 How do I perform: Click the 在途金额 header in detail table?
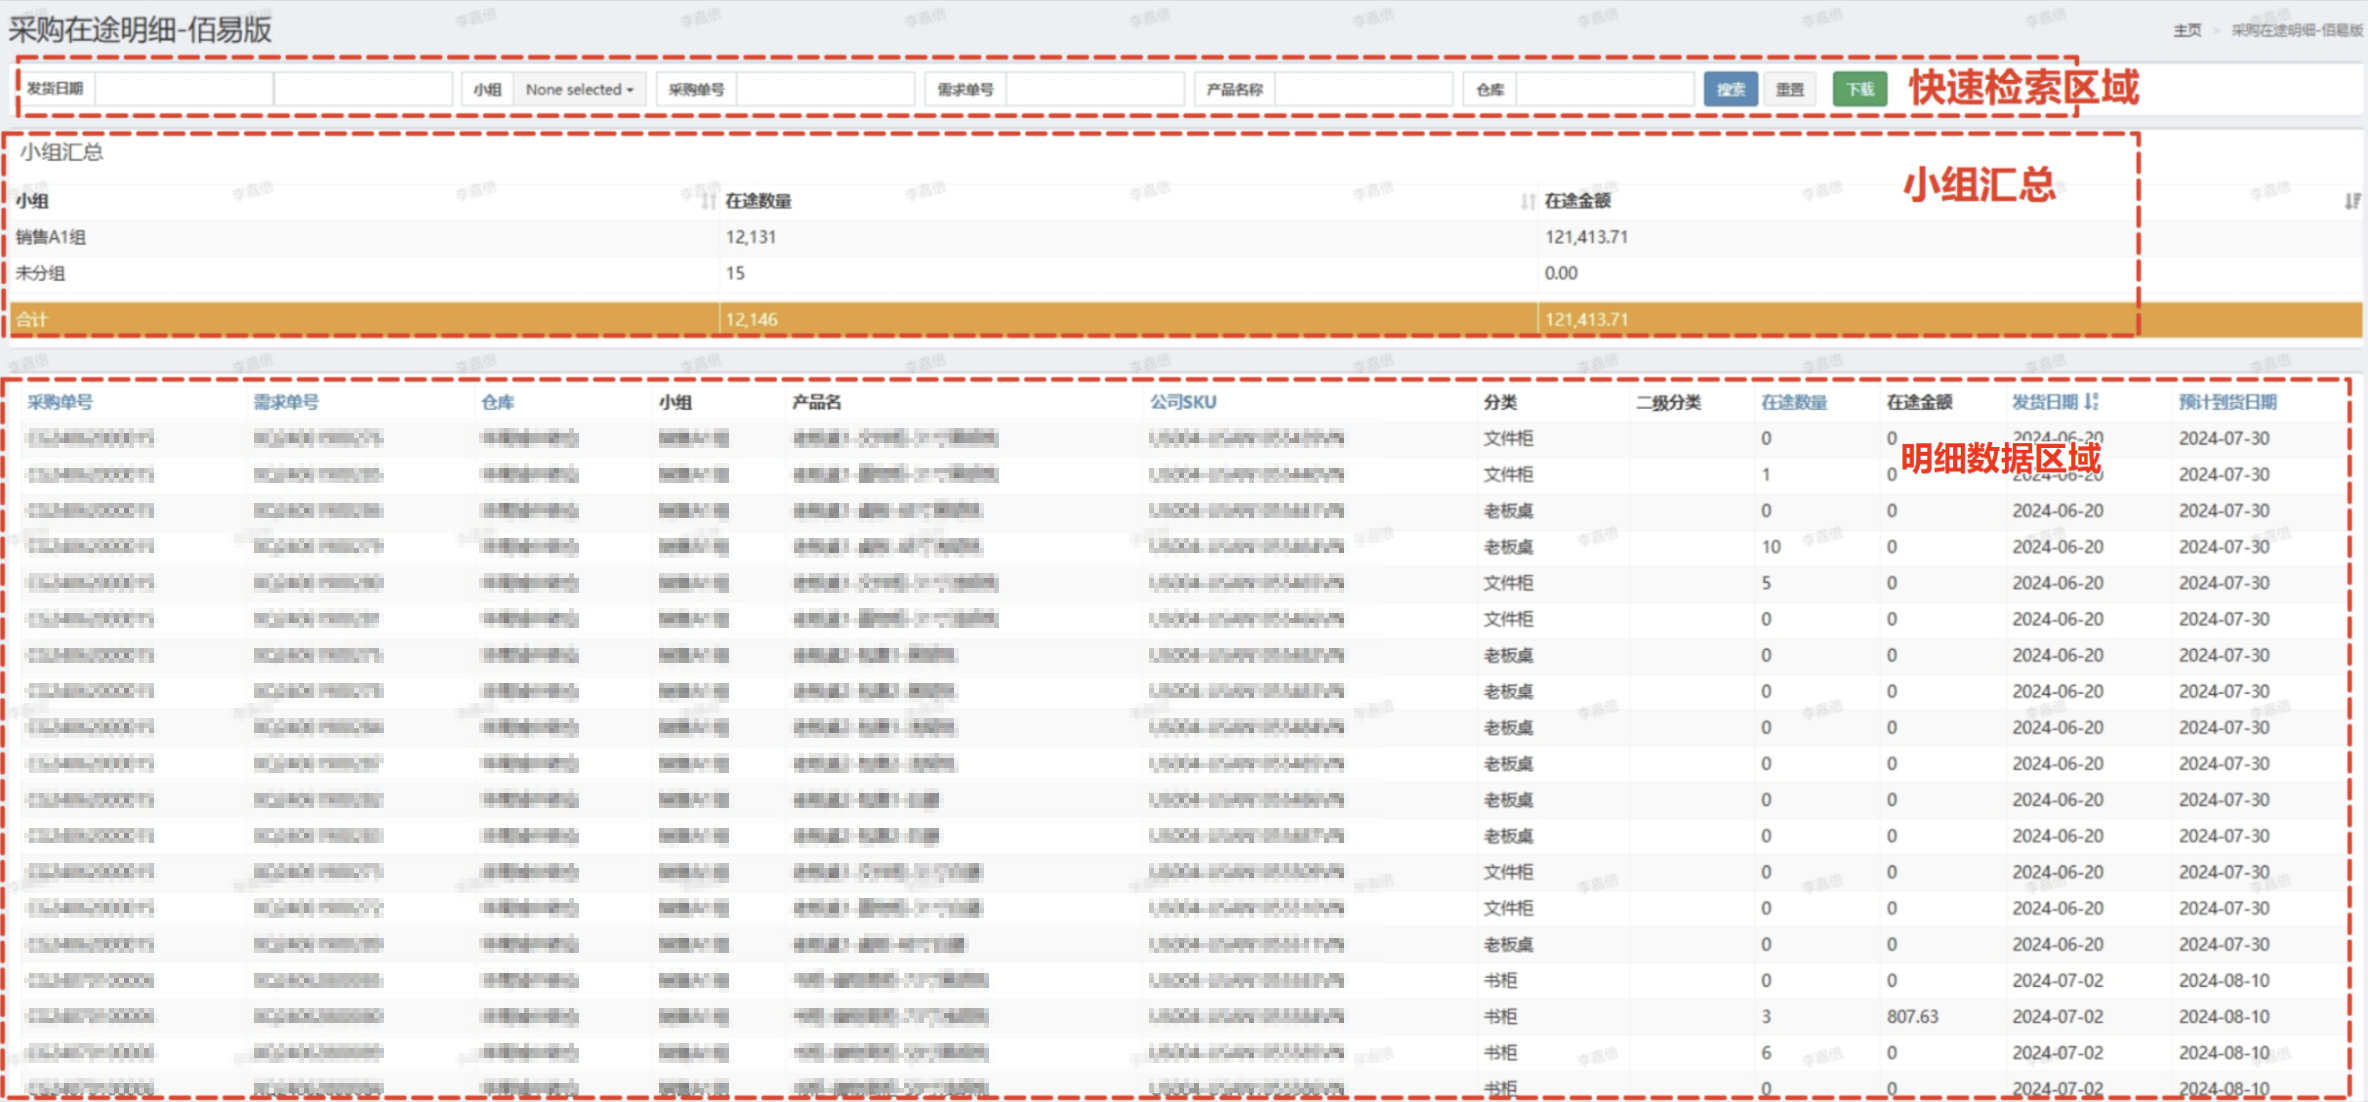coord(1920,402)
